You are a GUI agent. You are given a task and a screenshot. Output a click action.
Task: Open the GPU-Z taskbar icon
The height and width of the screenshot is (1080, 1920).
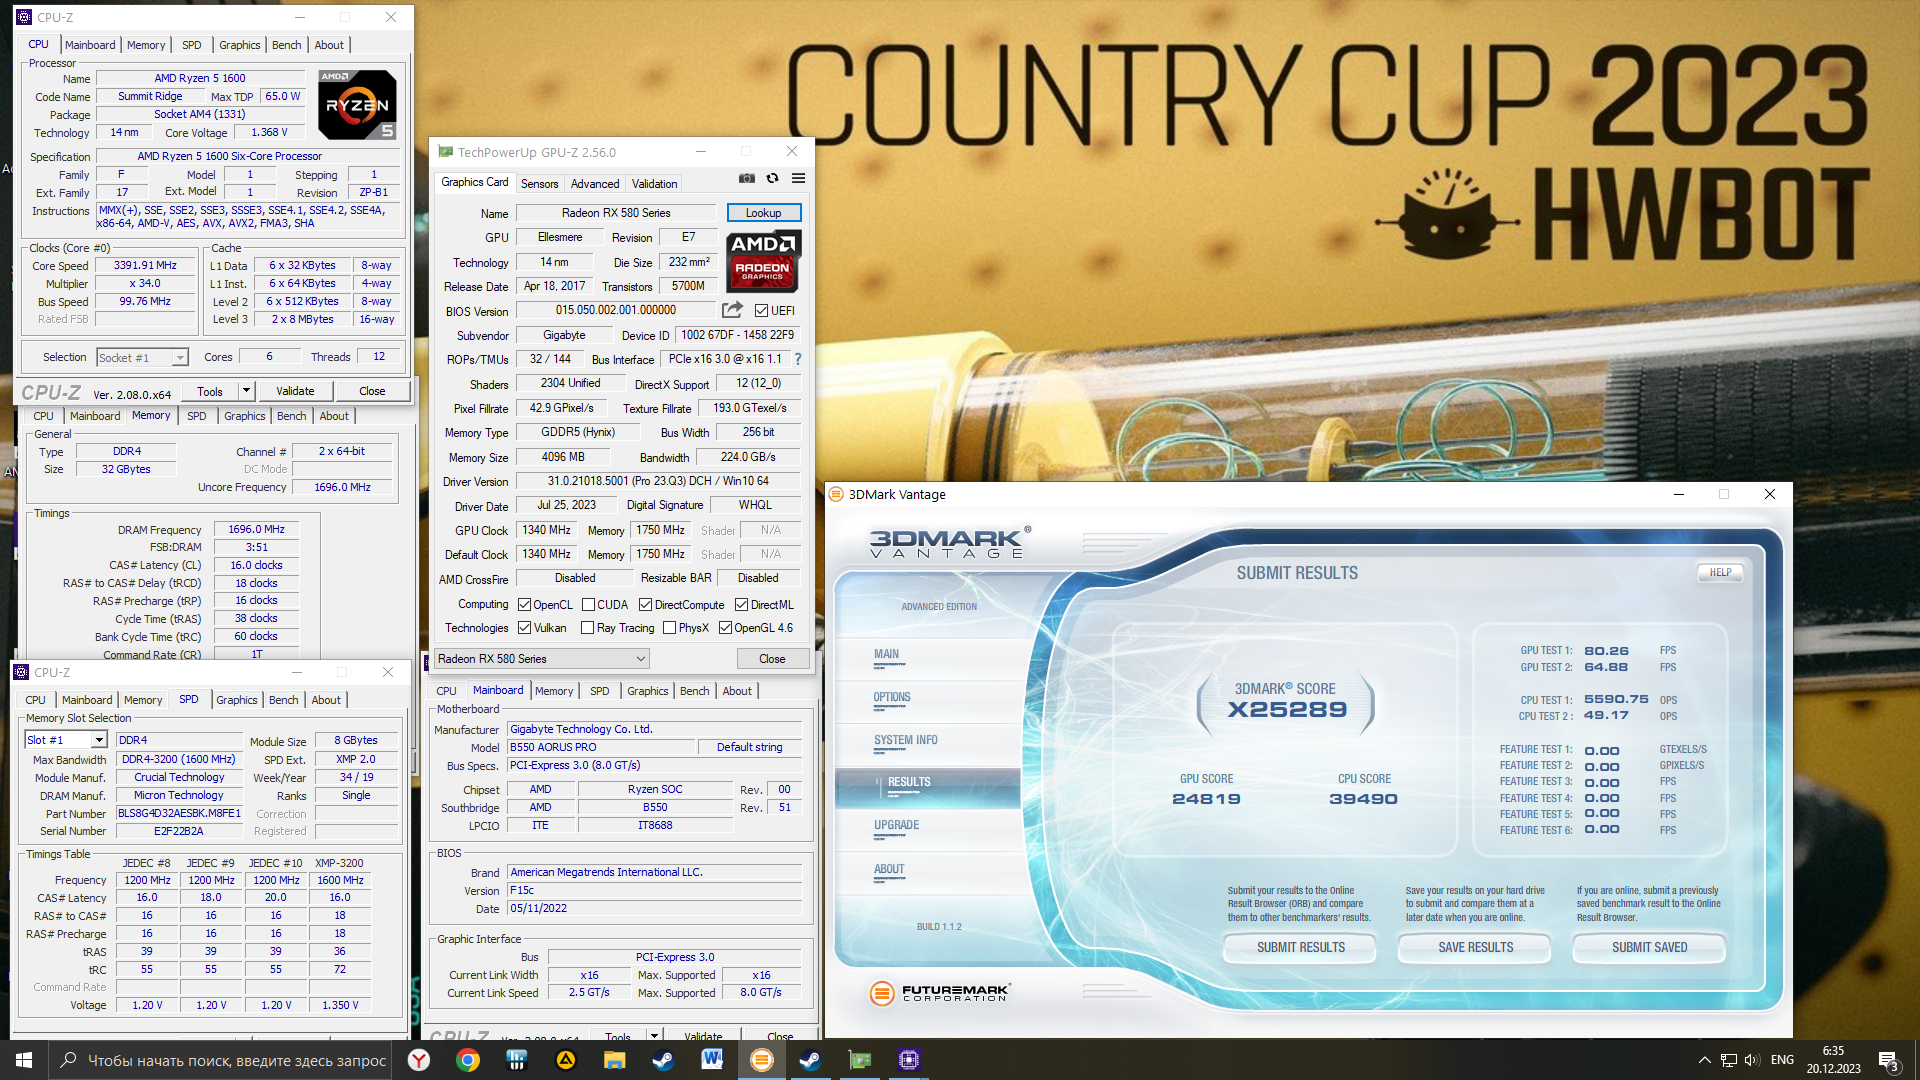[859, 1060]
